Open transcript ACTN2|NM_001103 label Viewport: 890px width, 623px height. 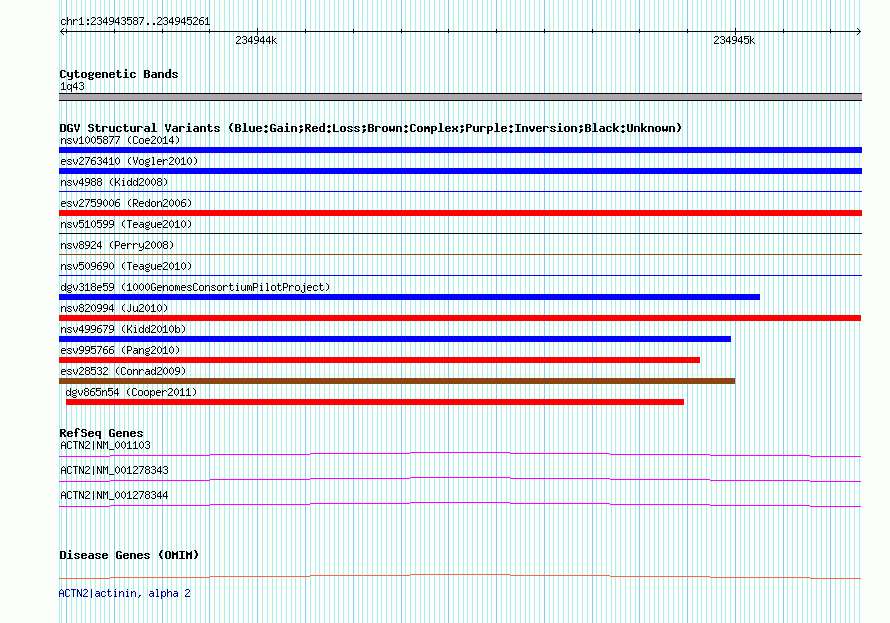tap(106, 445)
